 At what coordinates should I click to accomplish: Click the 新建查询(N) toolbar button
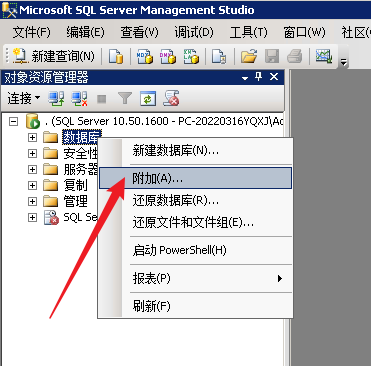click(53, 56)
